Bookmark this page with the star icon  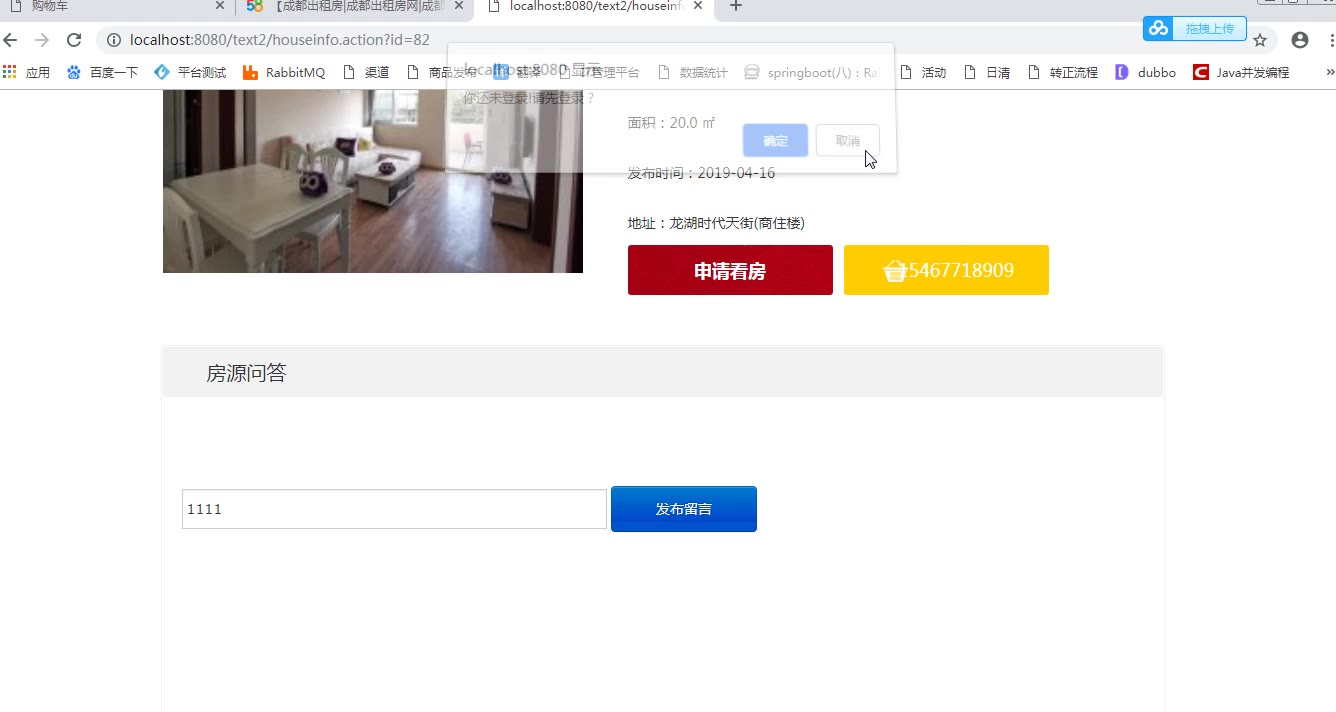tap(1260, 40)
